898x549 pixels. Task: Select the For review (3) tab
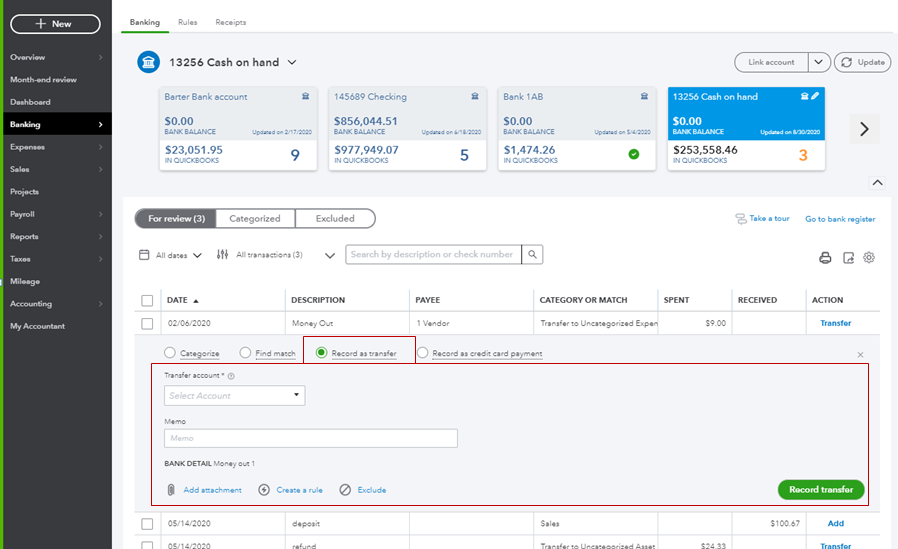pos(176,219)
